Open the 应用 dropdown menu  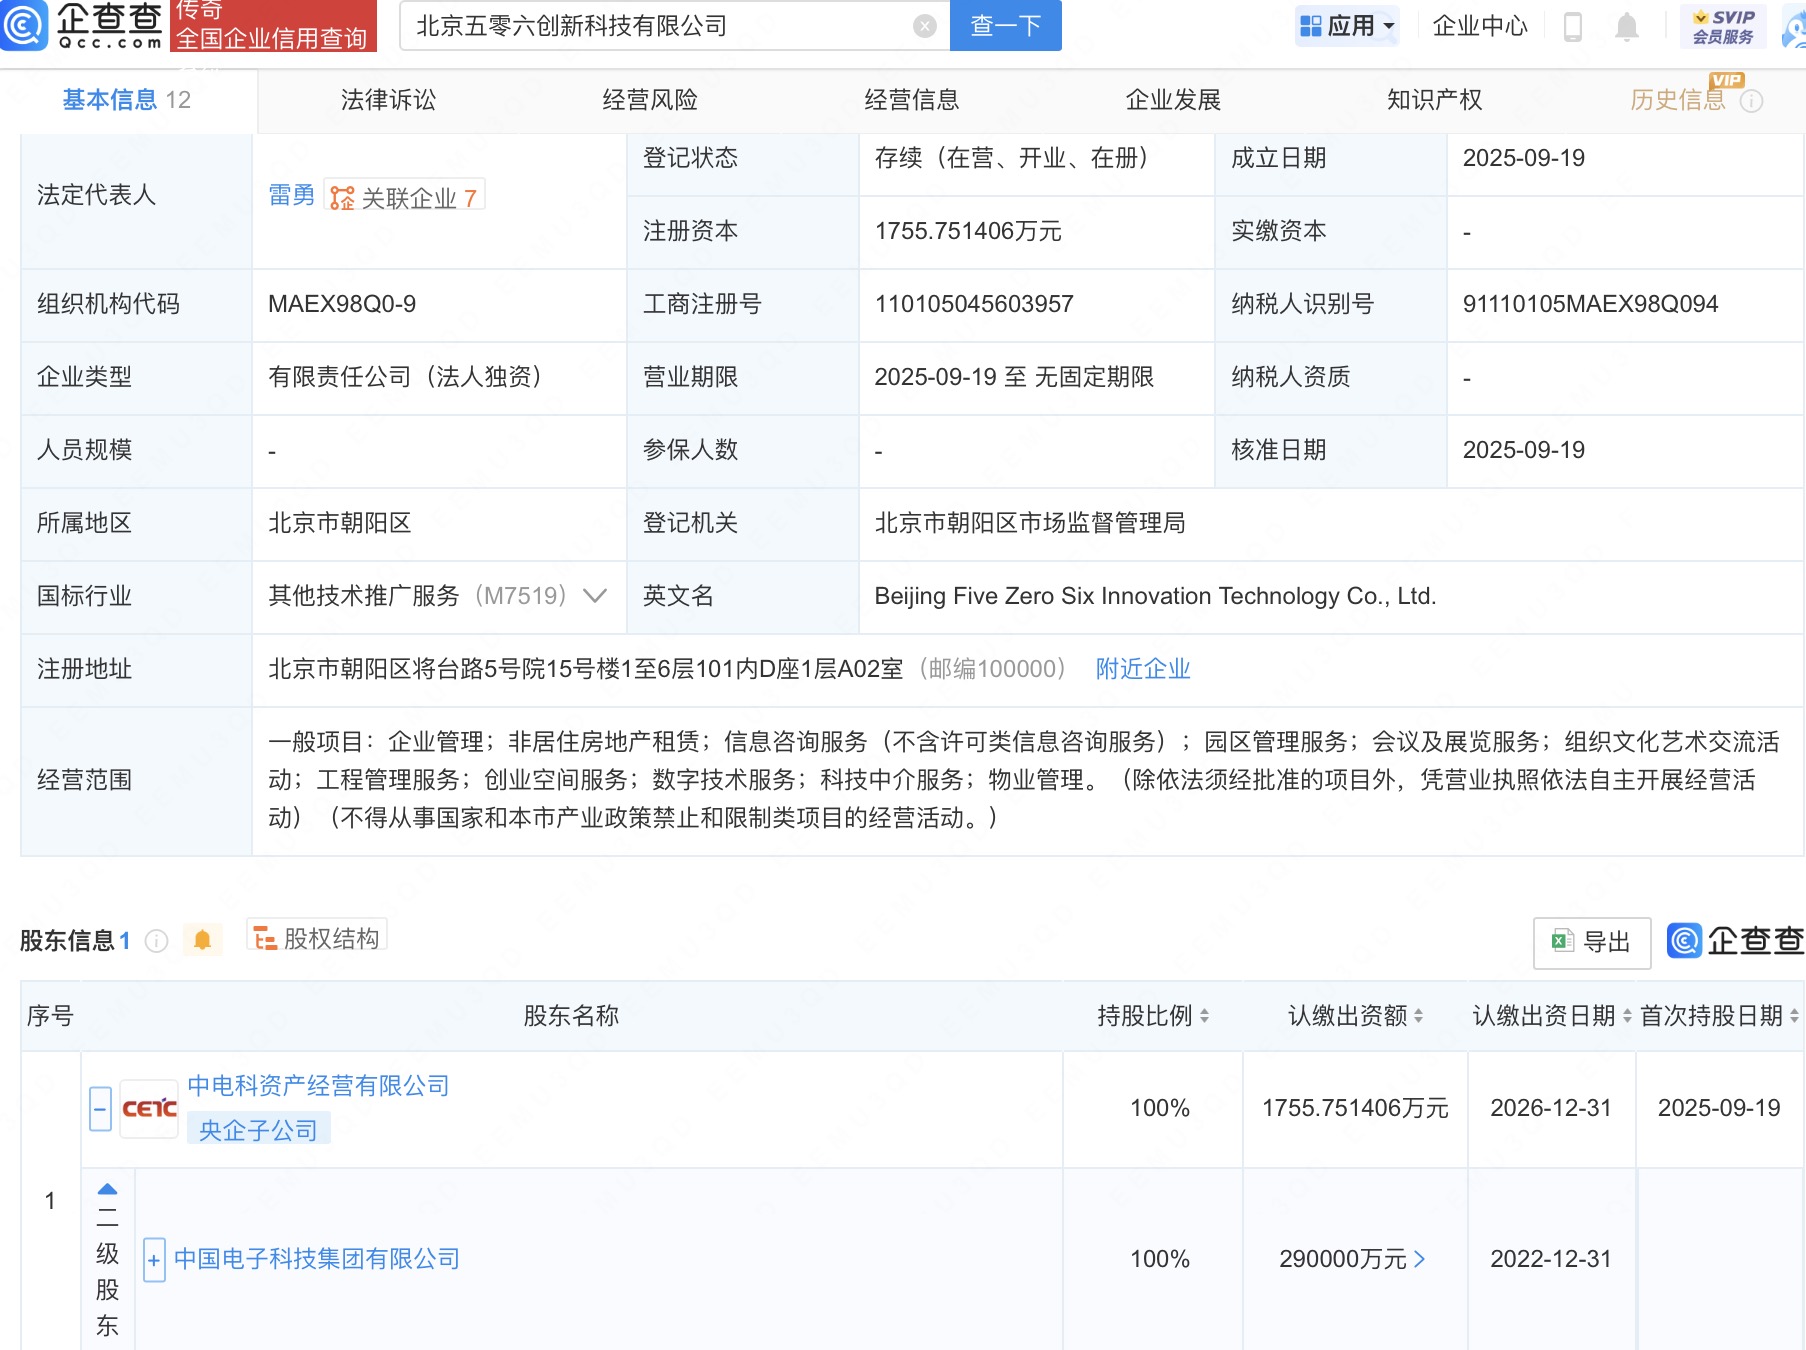point(1346,26)
